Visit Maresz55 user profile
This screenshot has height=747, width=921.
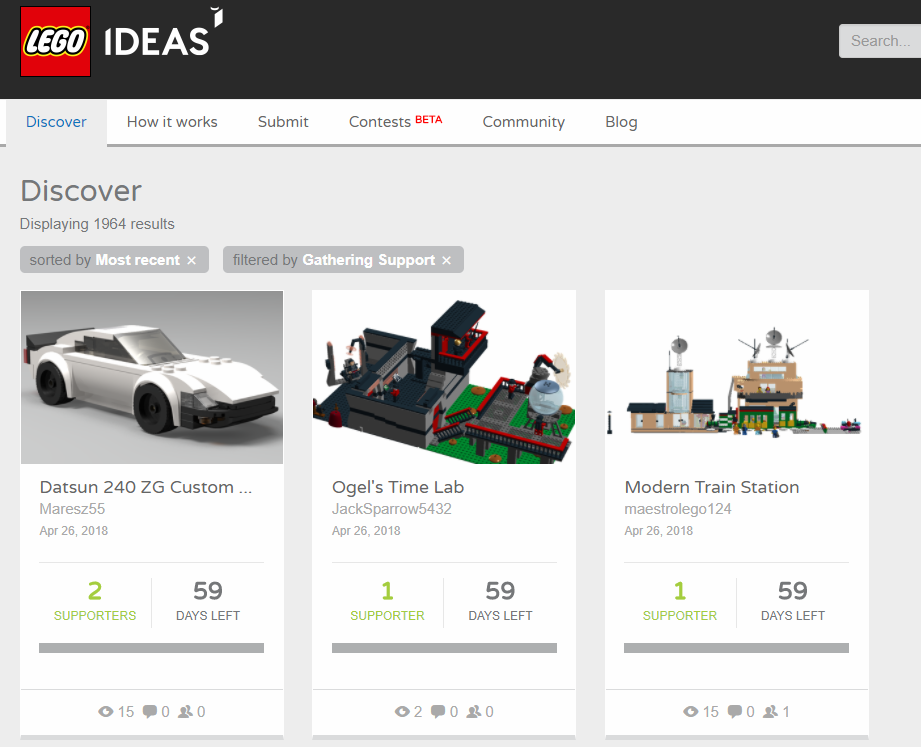pos(72,509)
